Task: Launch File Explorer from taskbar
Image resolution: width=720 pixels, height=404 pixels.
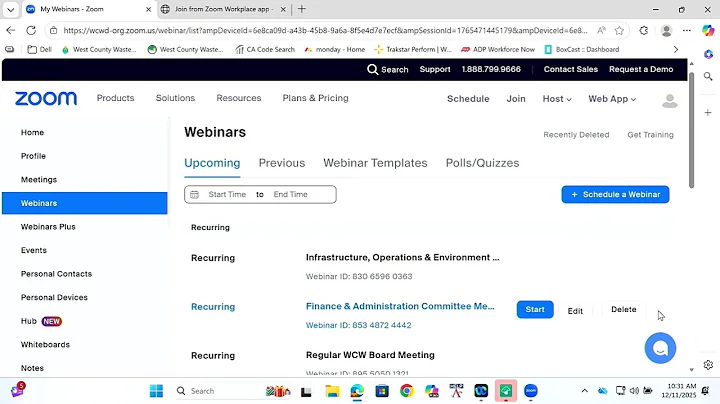Action: coord(332,391)
